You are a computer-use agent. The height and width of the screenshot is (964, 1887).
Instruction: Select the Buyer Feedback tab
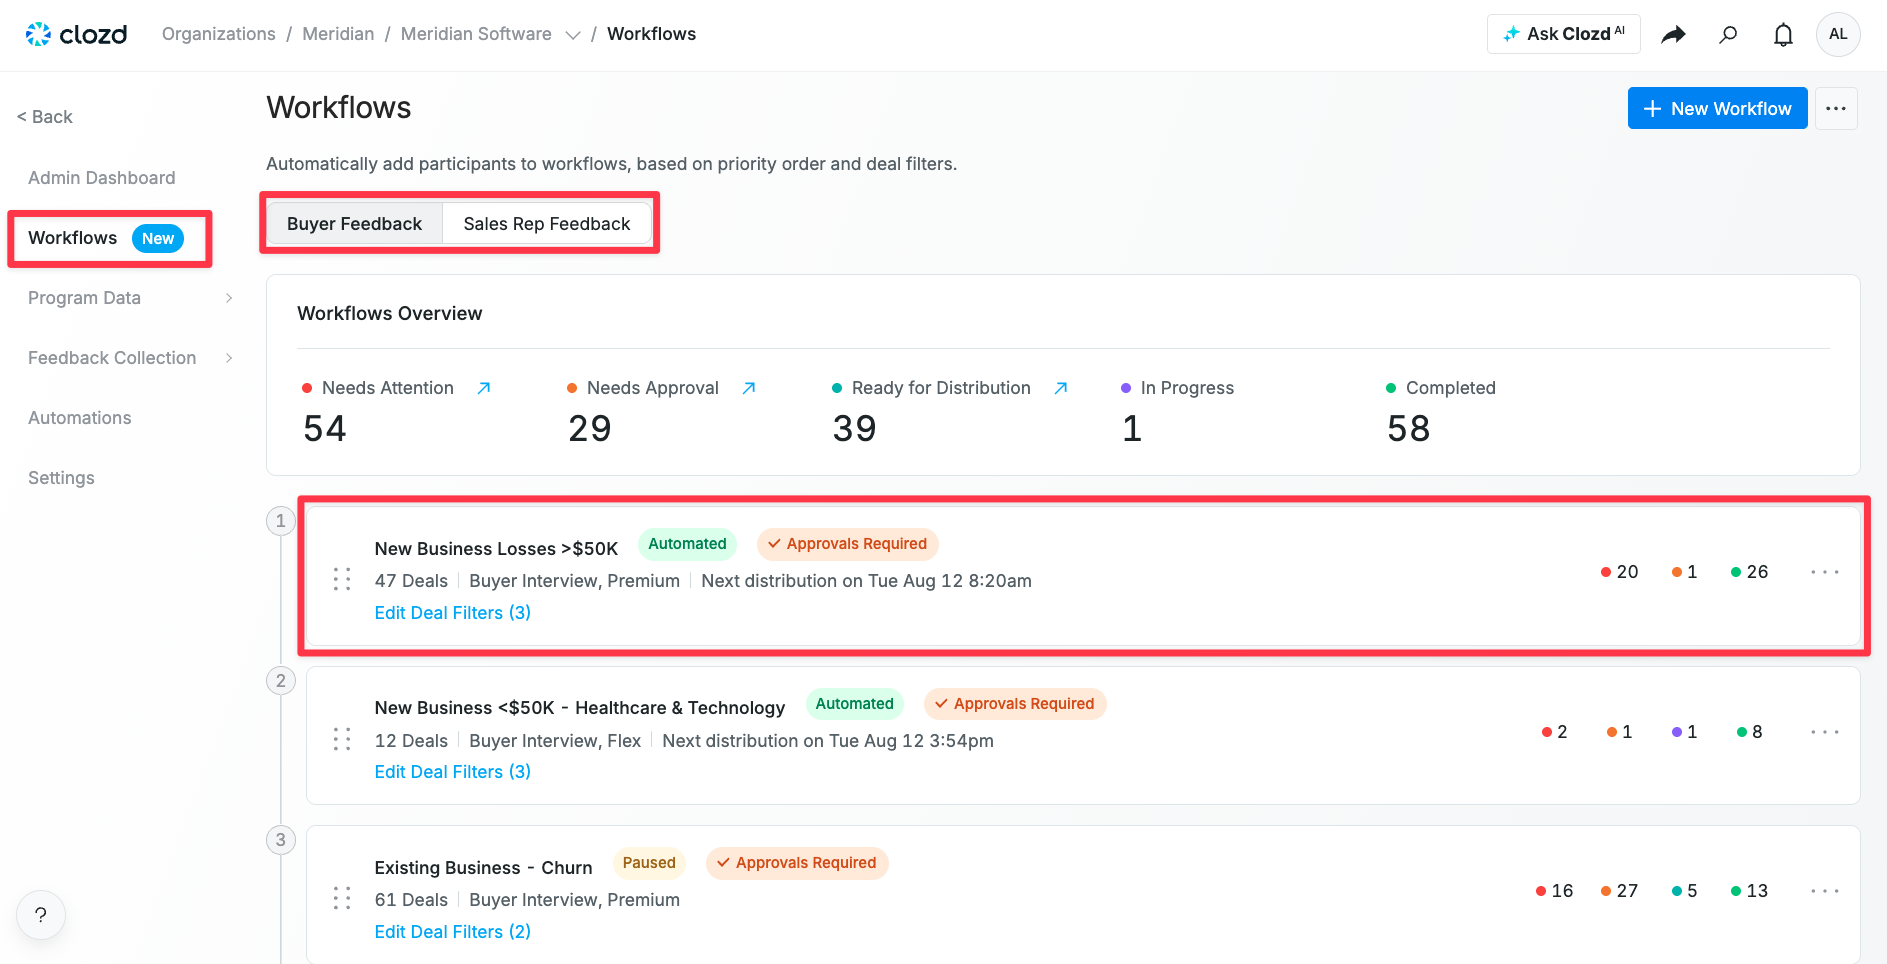pos(354,224)
